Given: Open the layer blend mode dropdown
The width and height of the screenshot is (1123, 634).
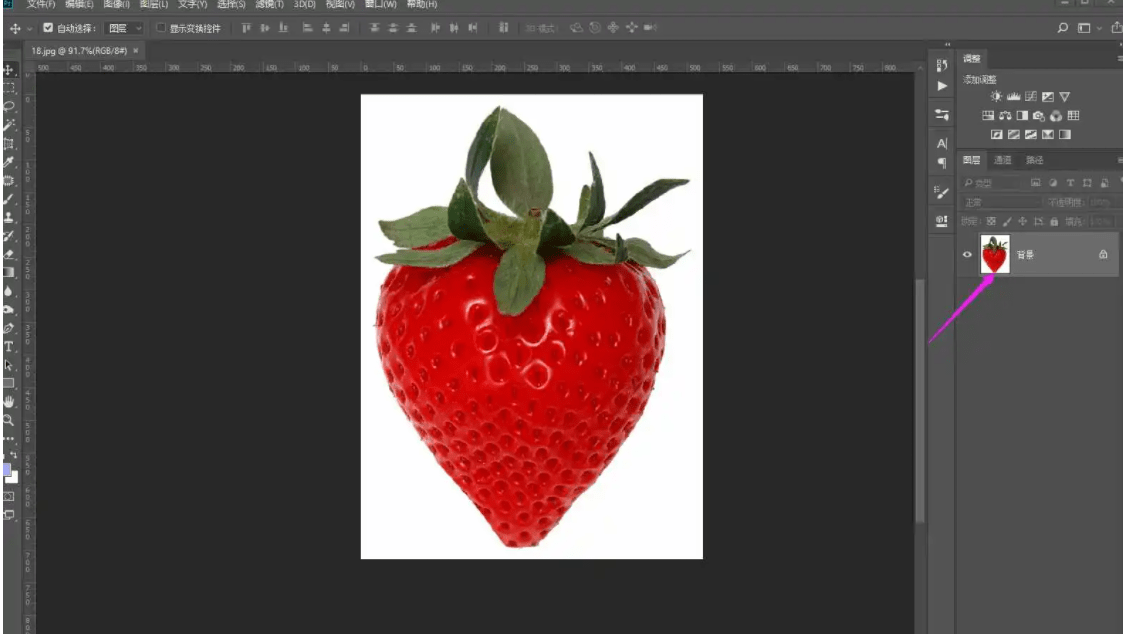Looking at the screenshot, I should click(1001, 203).
